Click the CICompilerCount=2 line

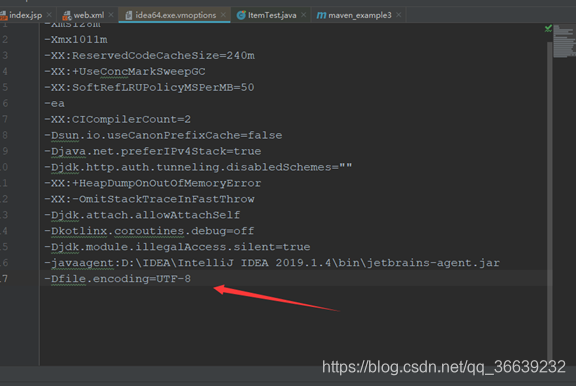[x=118, y=119]
